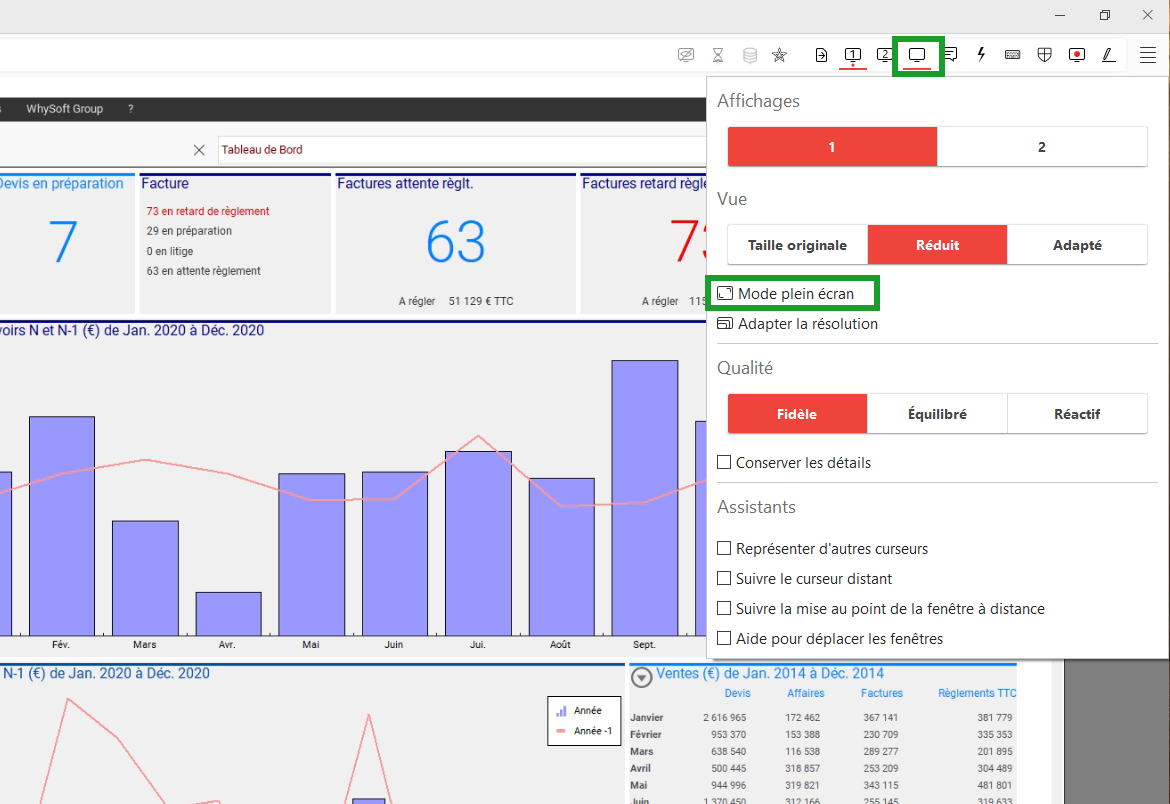1170x804 pixels.
Task: Click the lightning bolt actions icon
Action: [981, 55]
